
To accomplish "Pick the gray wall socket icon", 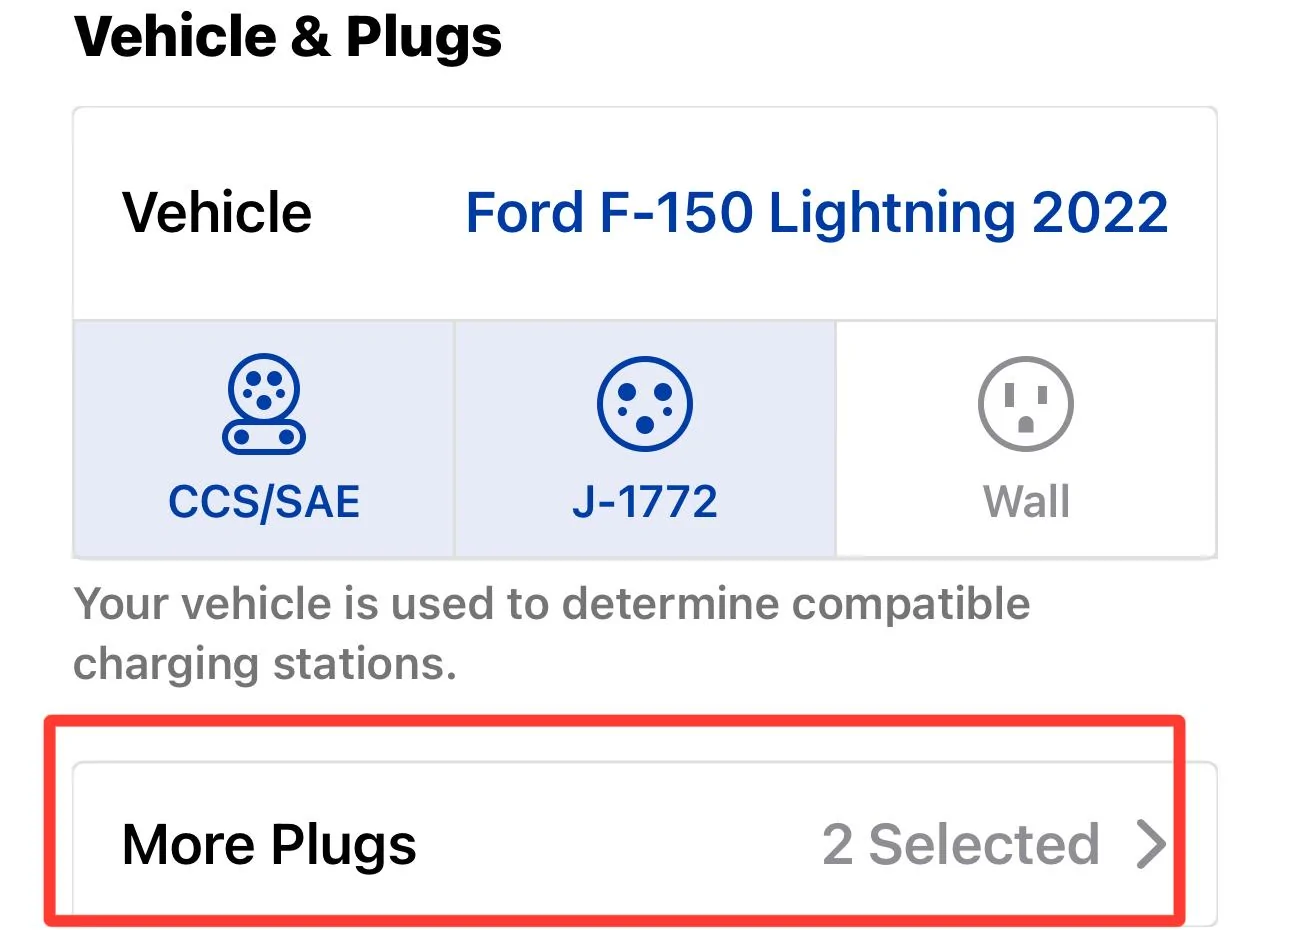I will coord(1025,405).
